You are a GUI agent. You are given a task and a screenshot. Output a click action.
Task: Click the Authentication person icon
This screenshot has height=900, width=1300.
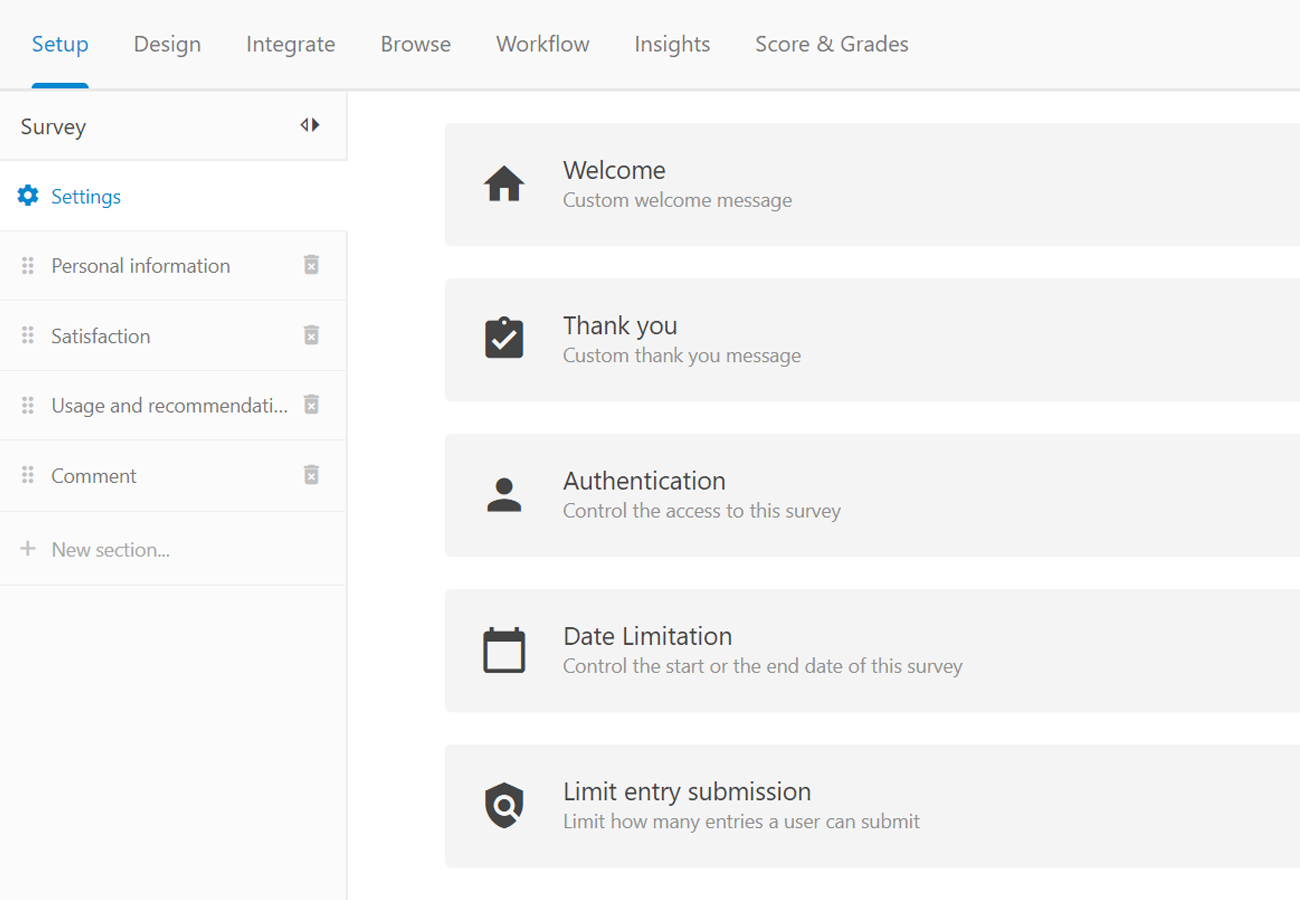coord(504,495)
